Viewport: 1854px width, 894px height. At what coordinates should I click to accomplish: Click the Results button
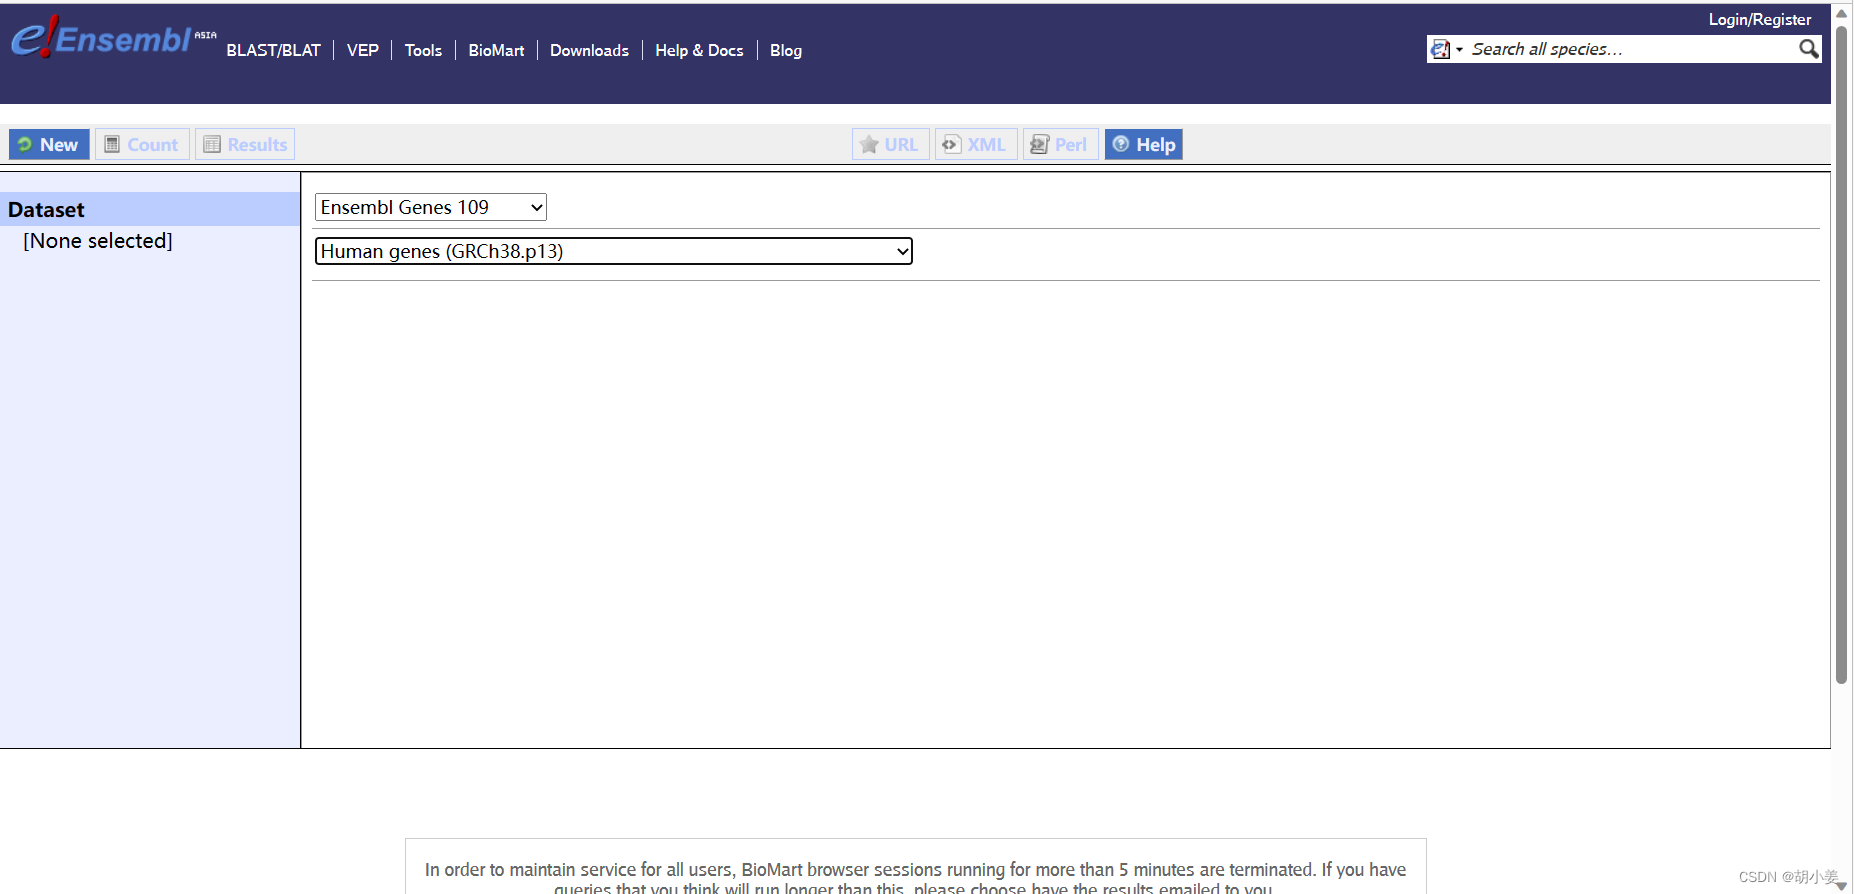coord(245,144)
